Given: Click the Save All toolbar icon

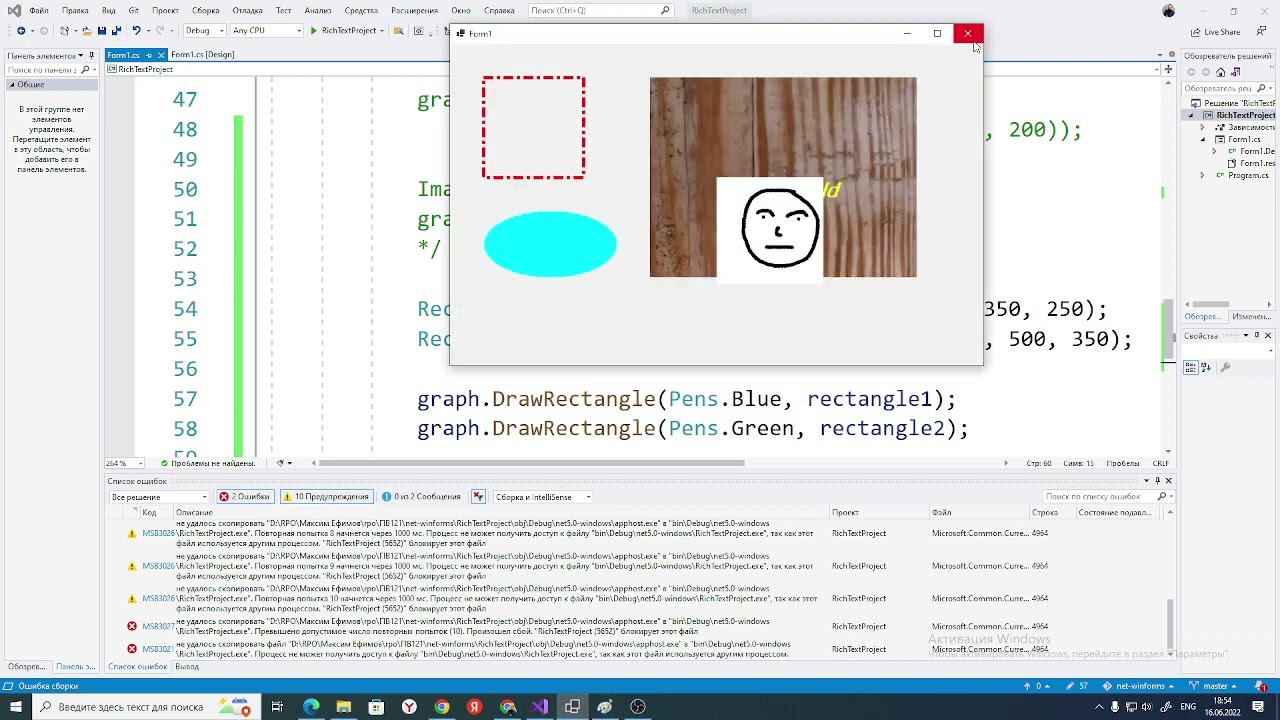Looking at the screenshot, I should pos(115,31).
